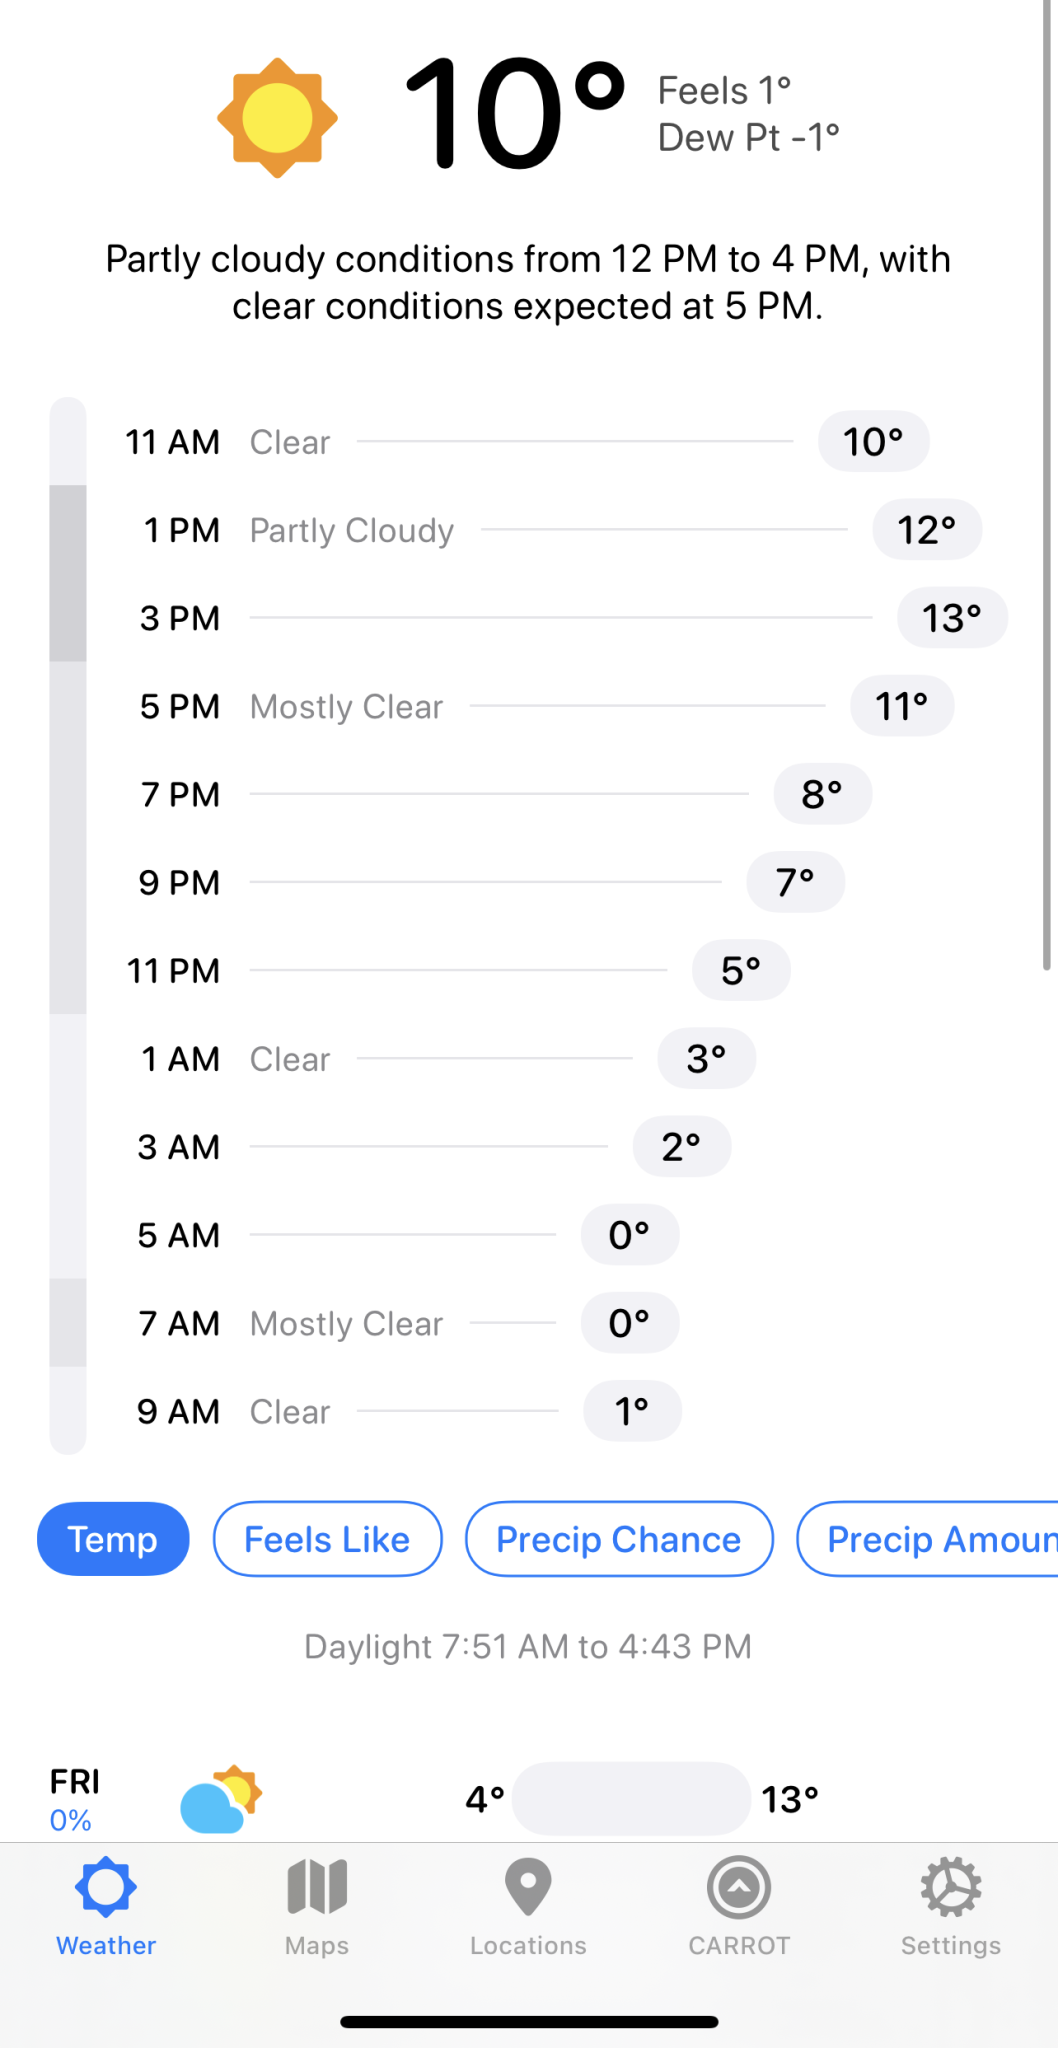This screenshot has width=1058, height=2048.
Task: Tap the 13° temperature bubble at 3 PM
Action: (x=952, y=618)
